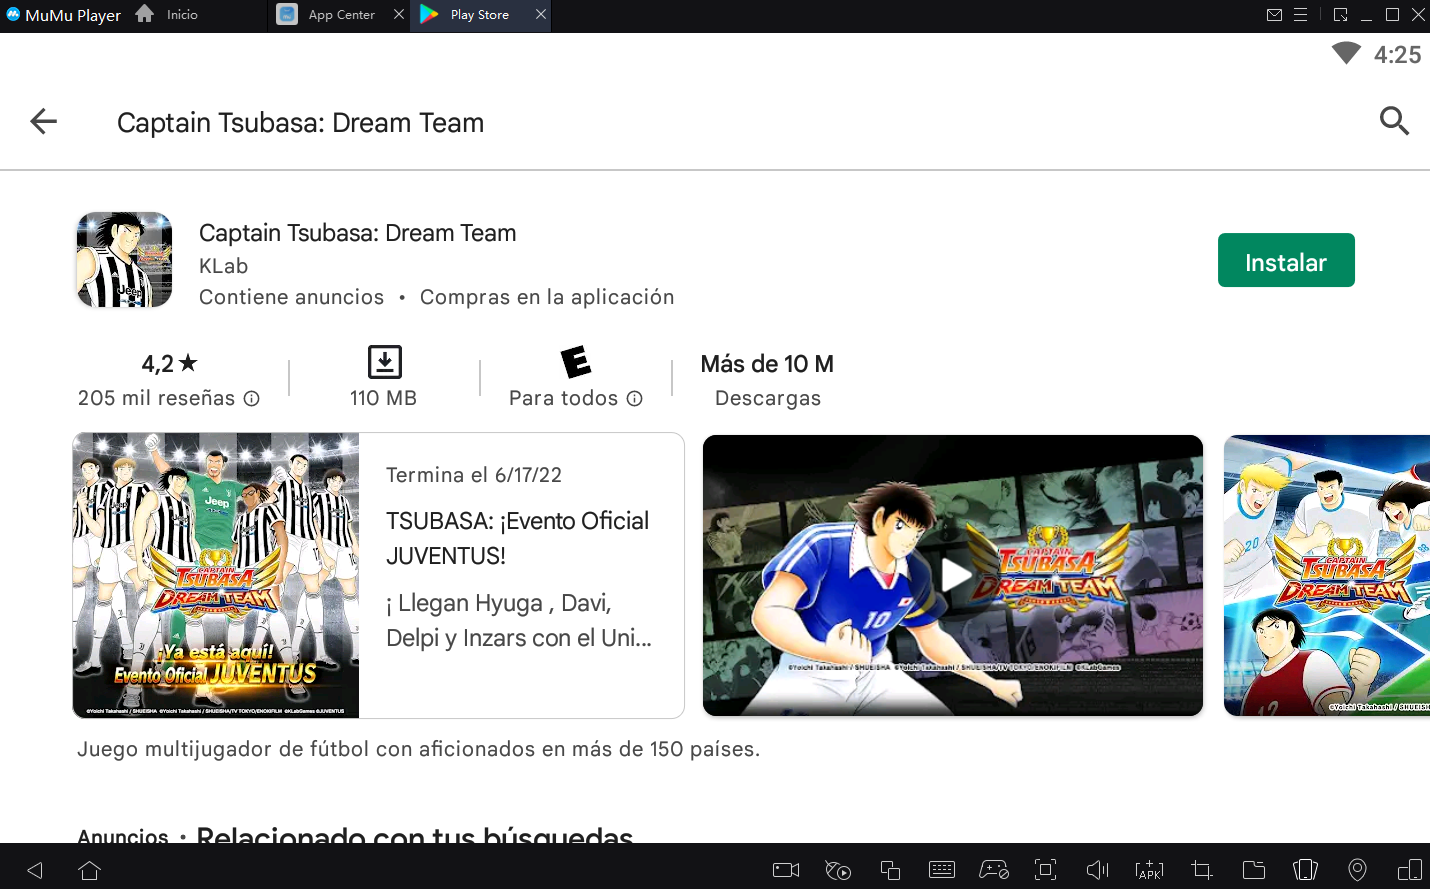Switch to the App Center tab

(340, 15)
